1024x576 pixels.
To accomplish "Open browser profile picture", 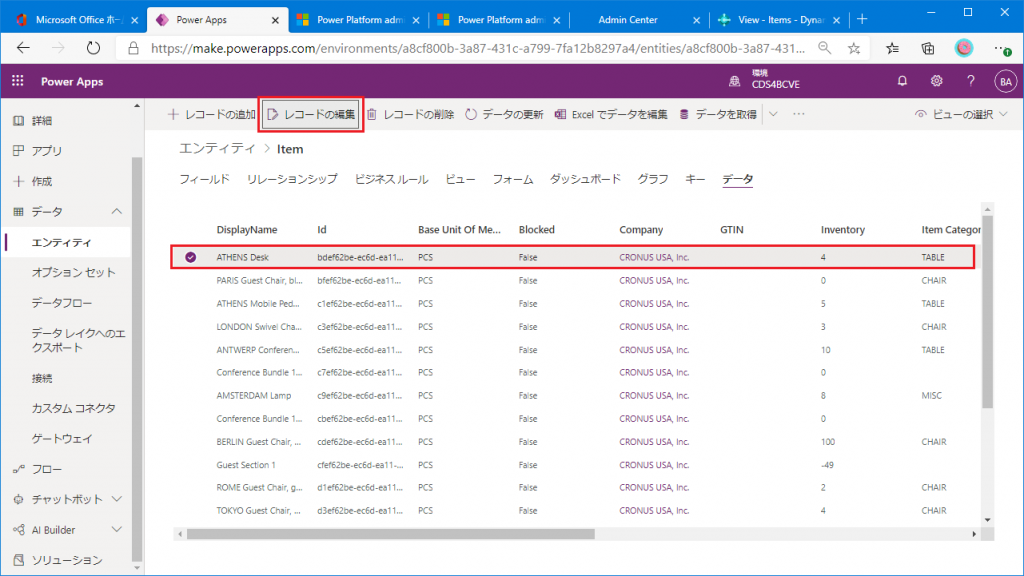I will tap(964, 48).
